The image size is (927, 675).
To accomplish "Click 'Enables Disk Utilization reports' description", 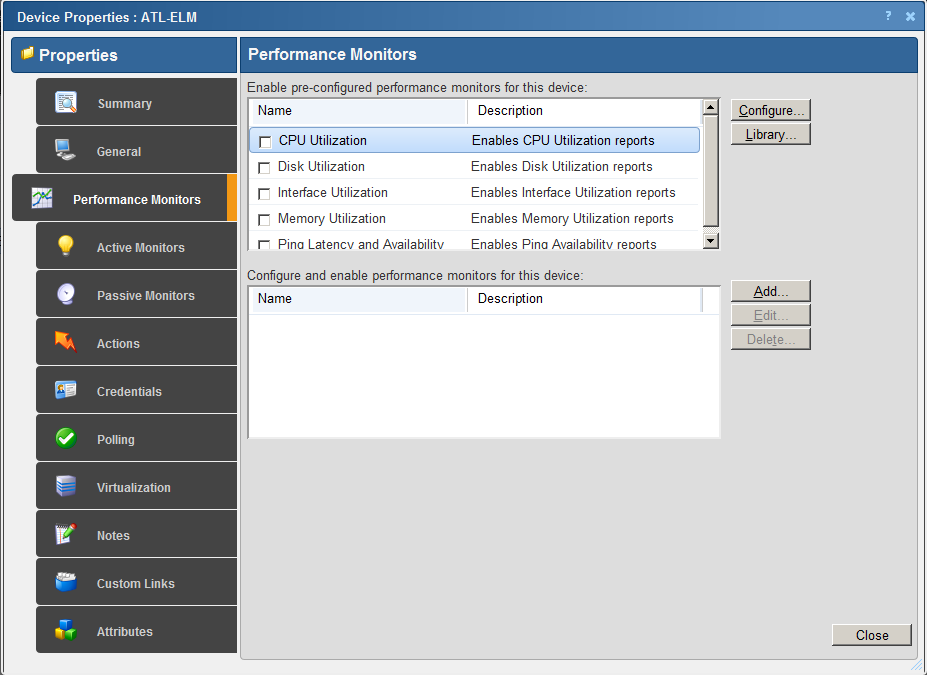I will click(562, 167).
